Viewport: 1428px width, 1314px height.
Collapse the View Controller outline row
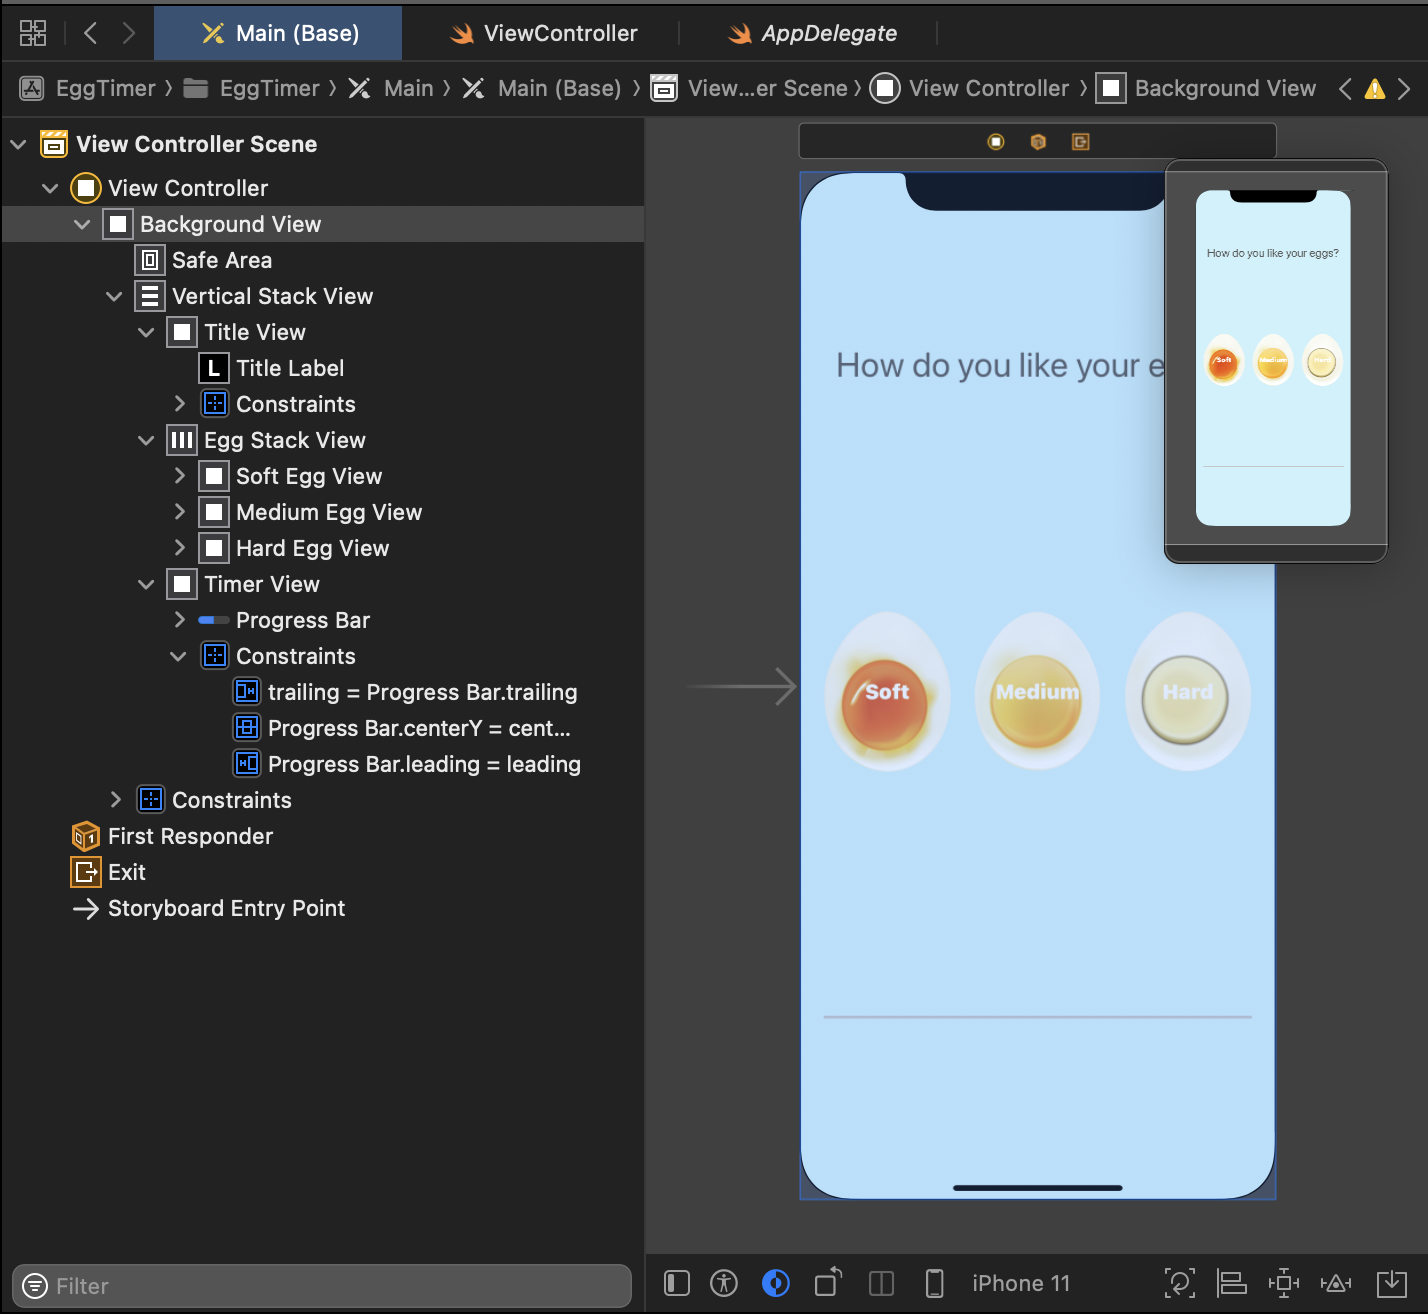coord(50,188)
